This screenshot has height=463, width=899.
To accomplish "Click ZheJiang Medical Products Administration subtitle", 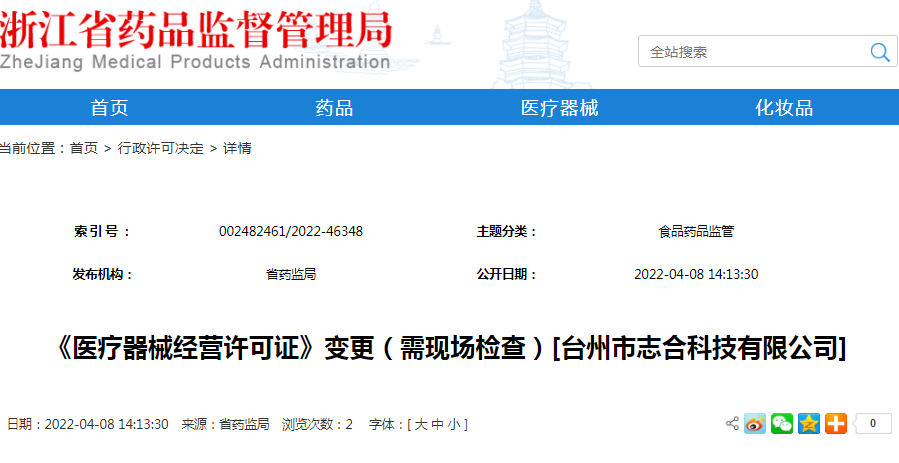I will tap(195, 62).
